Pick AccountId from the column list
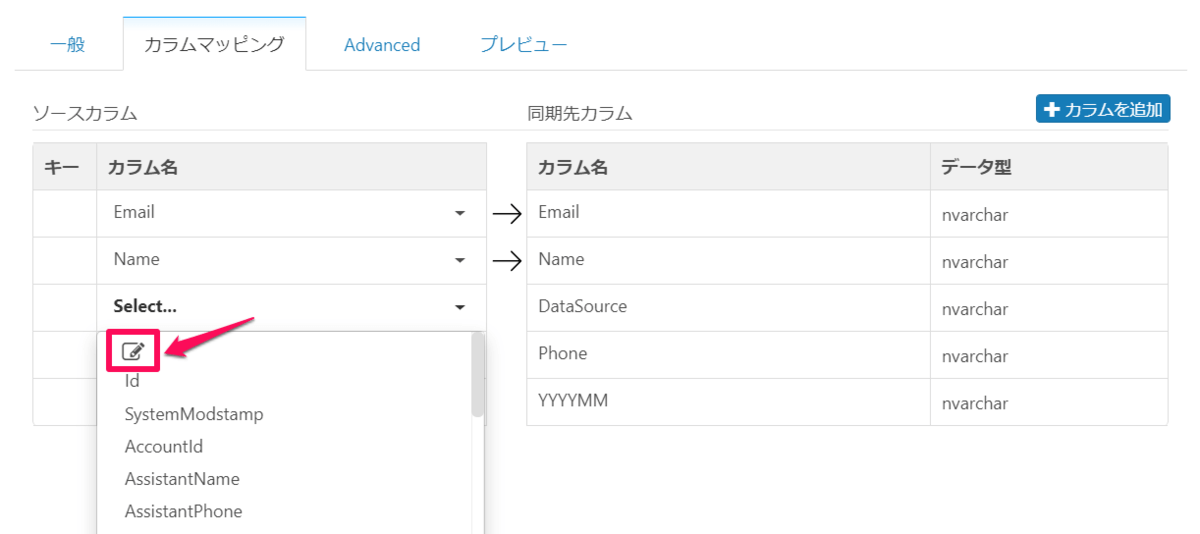The height and width of the screenshot is (534, 1200). tap(164, 447)
